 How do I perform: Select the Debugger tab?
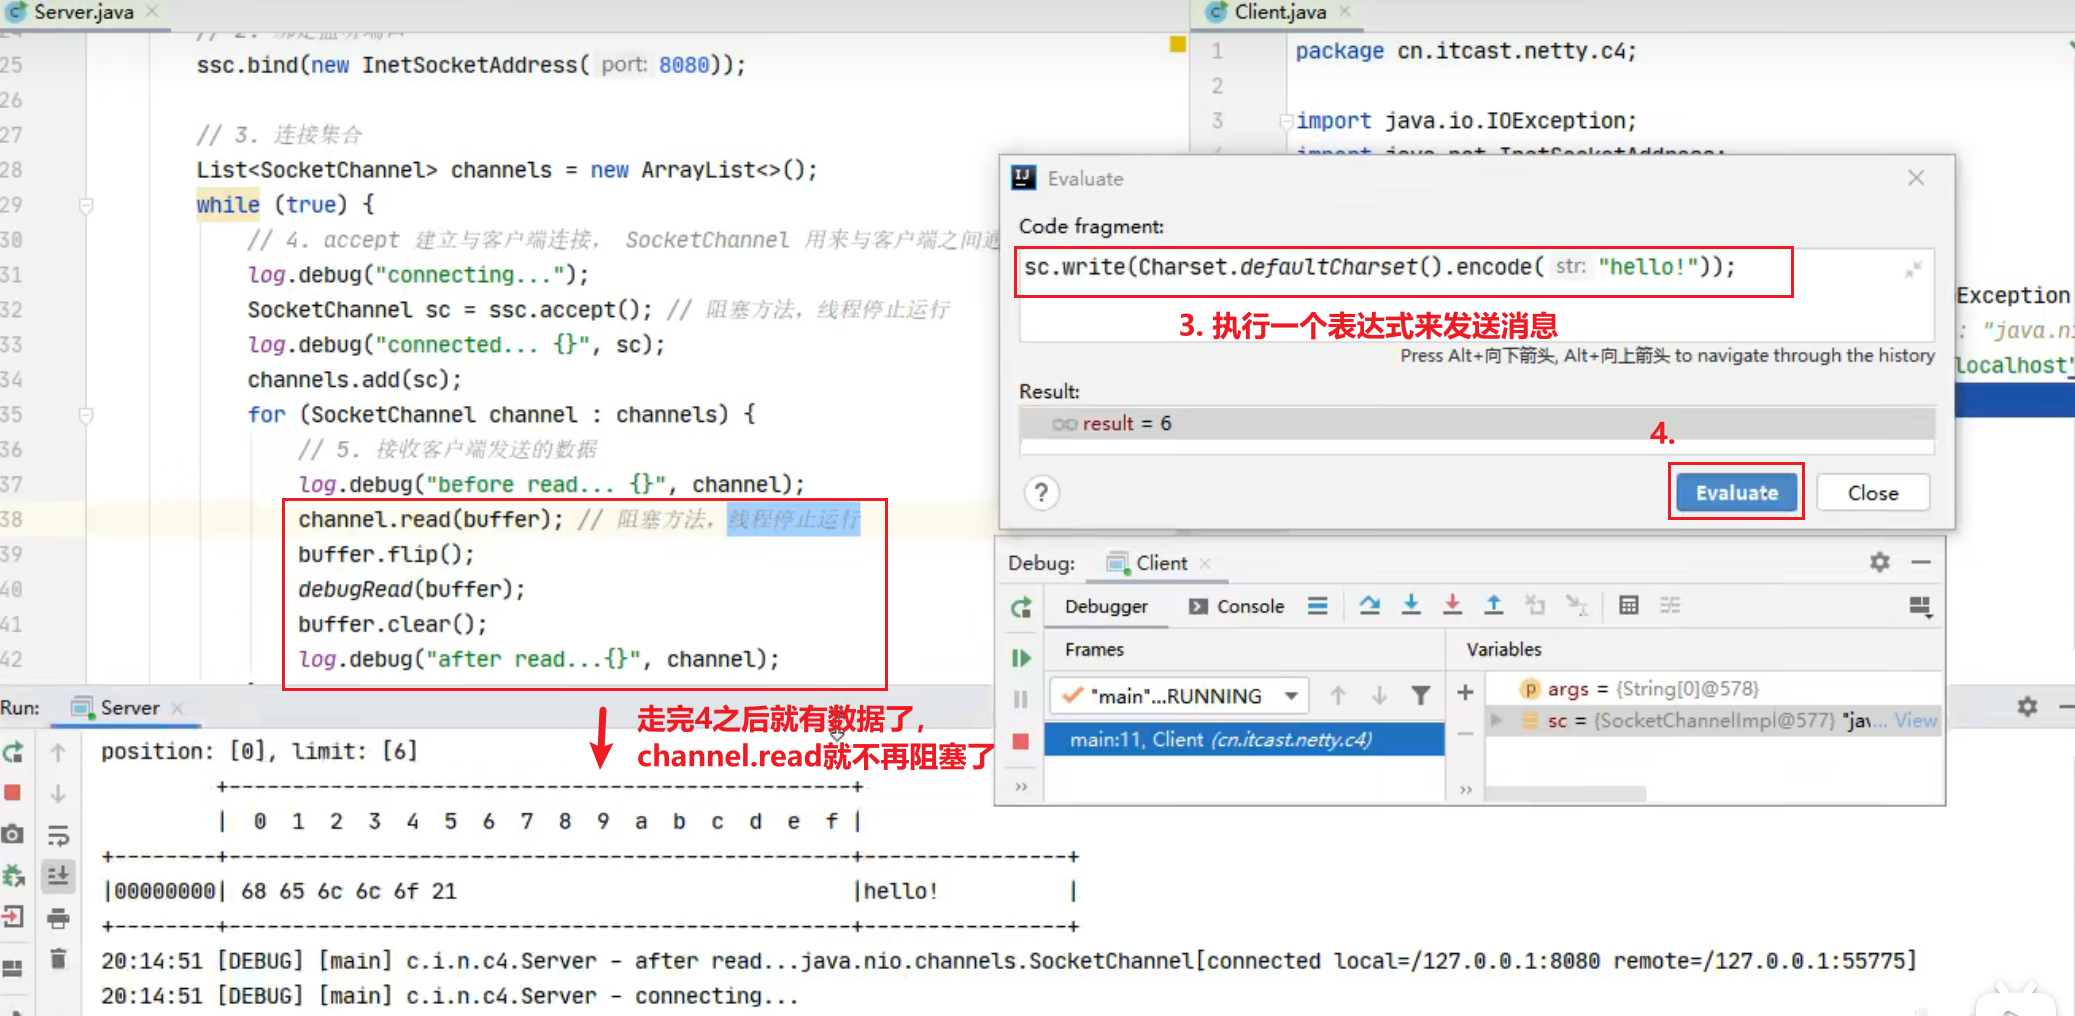pos(1106,606)
